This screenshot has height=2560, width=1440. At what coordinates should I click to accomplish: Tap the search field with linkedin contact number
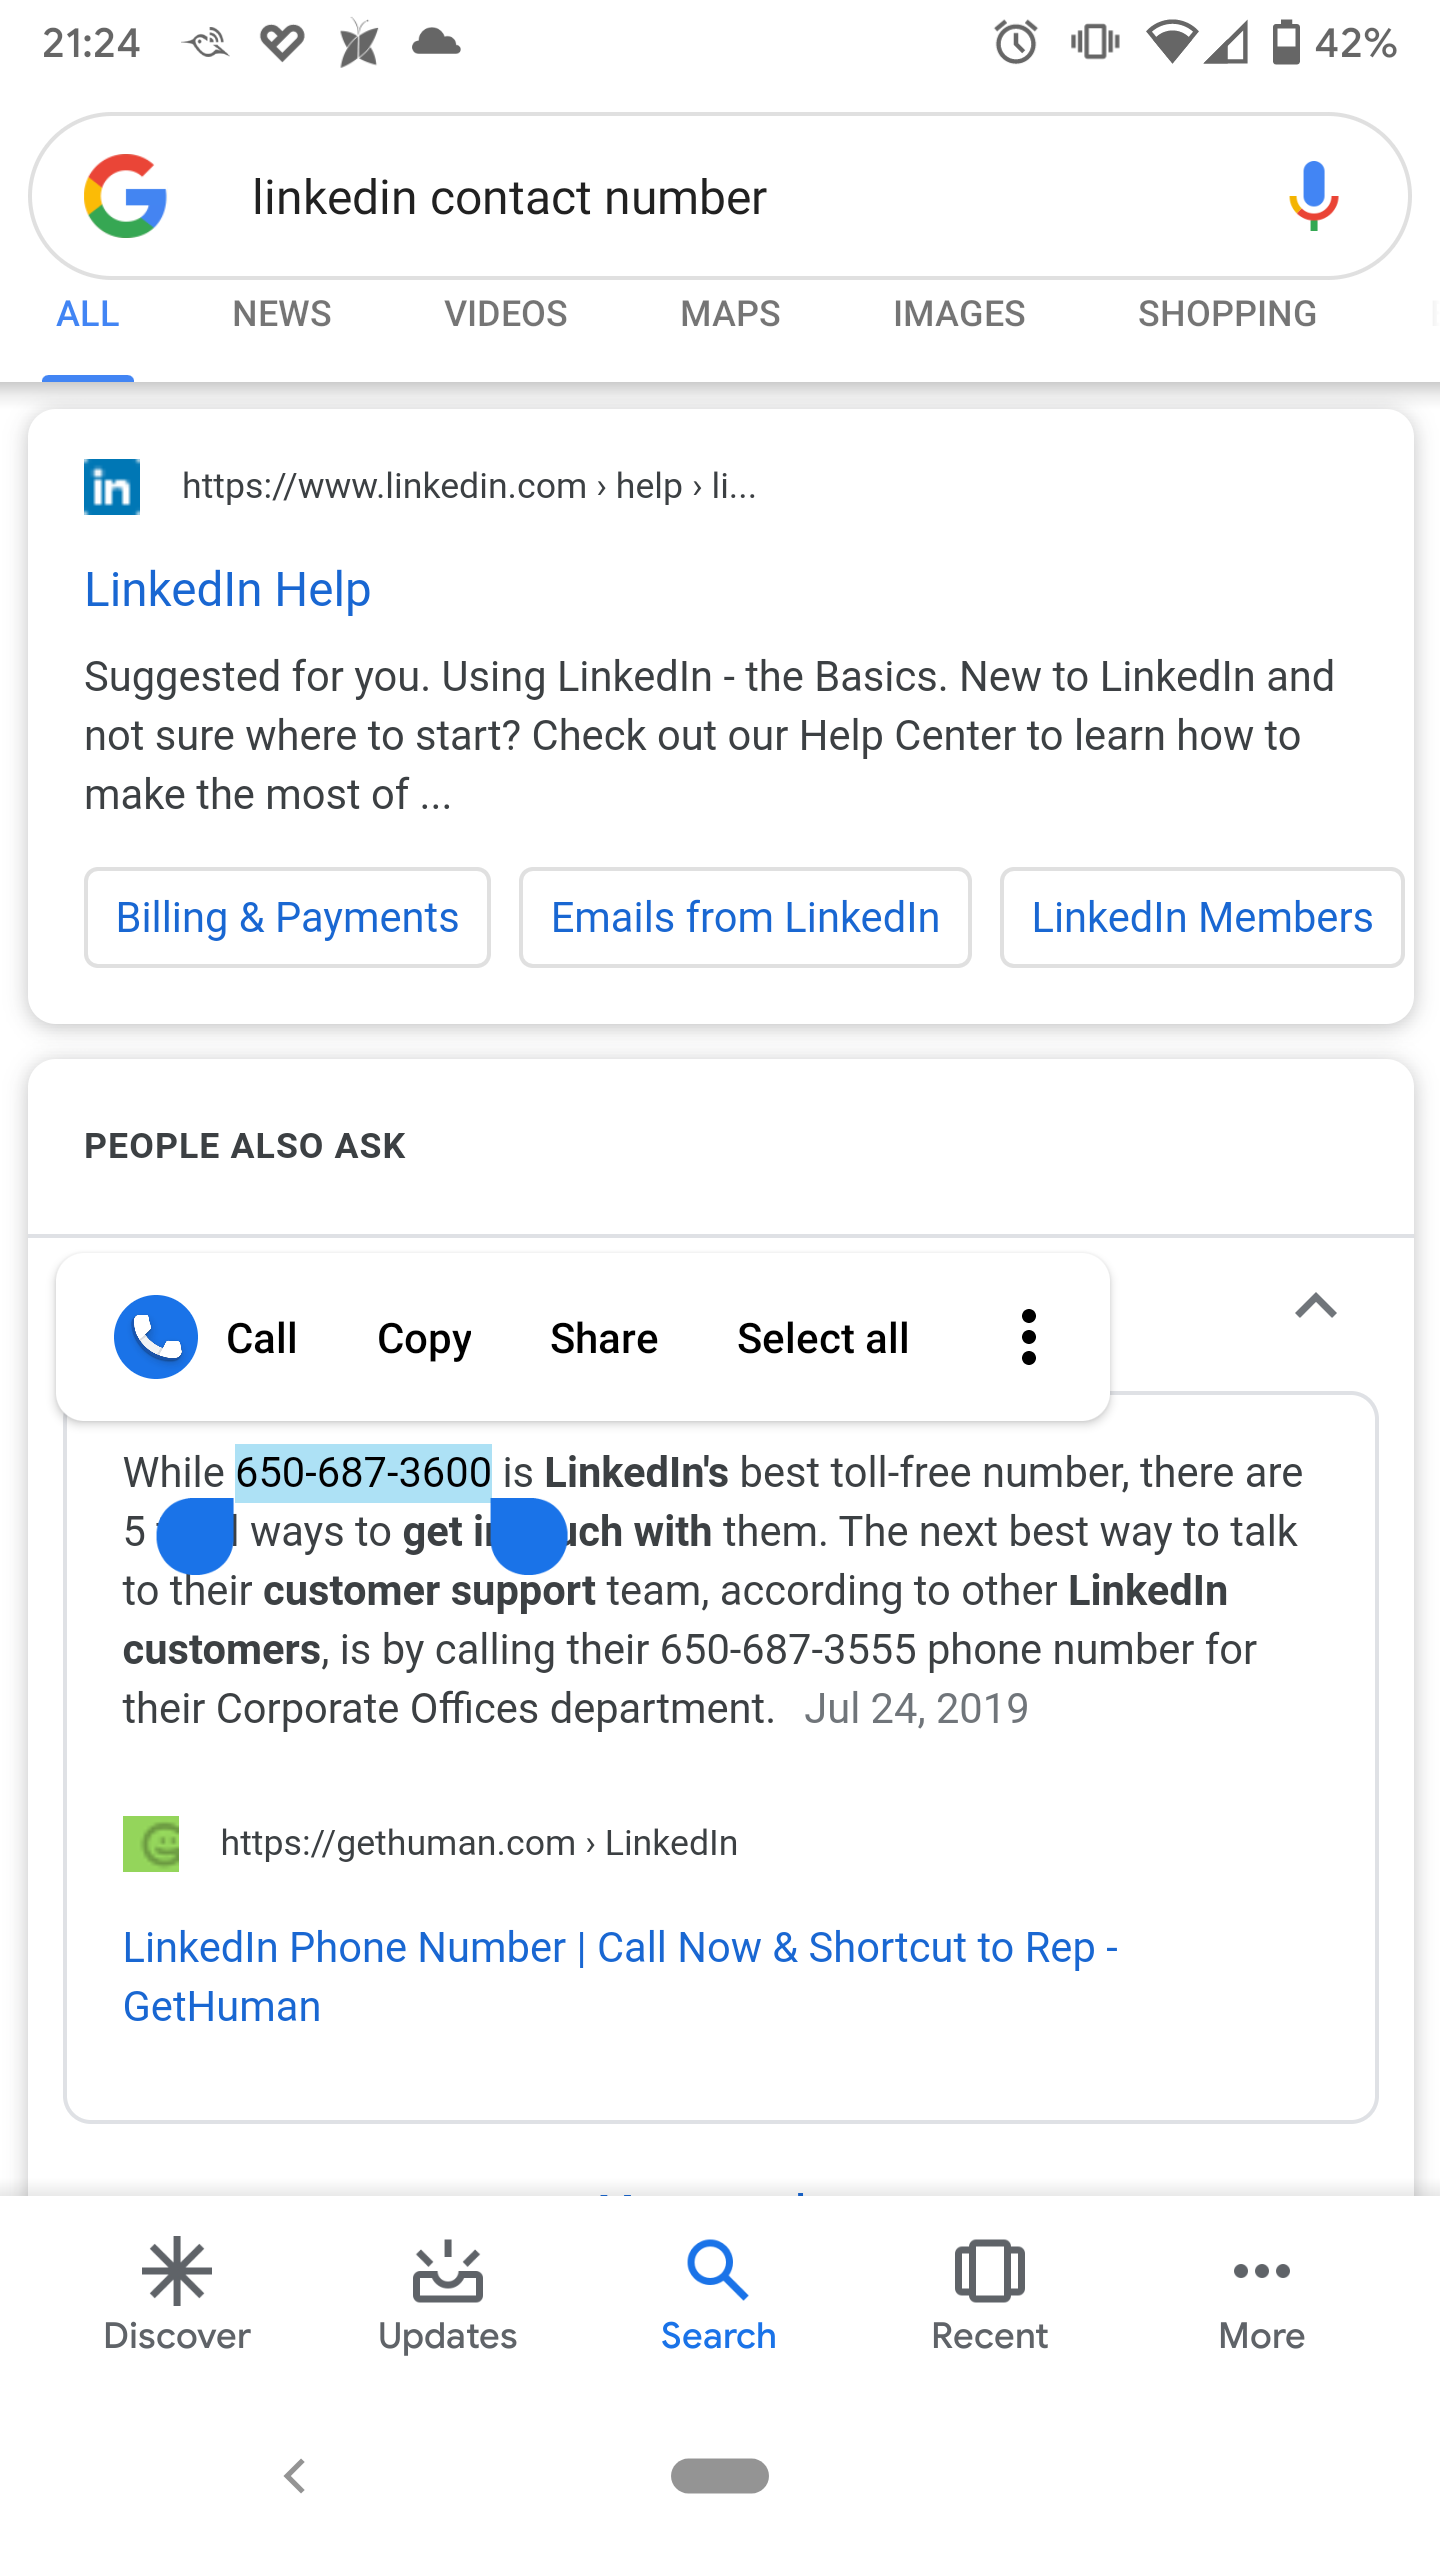[700, 197]
